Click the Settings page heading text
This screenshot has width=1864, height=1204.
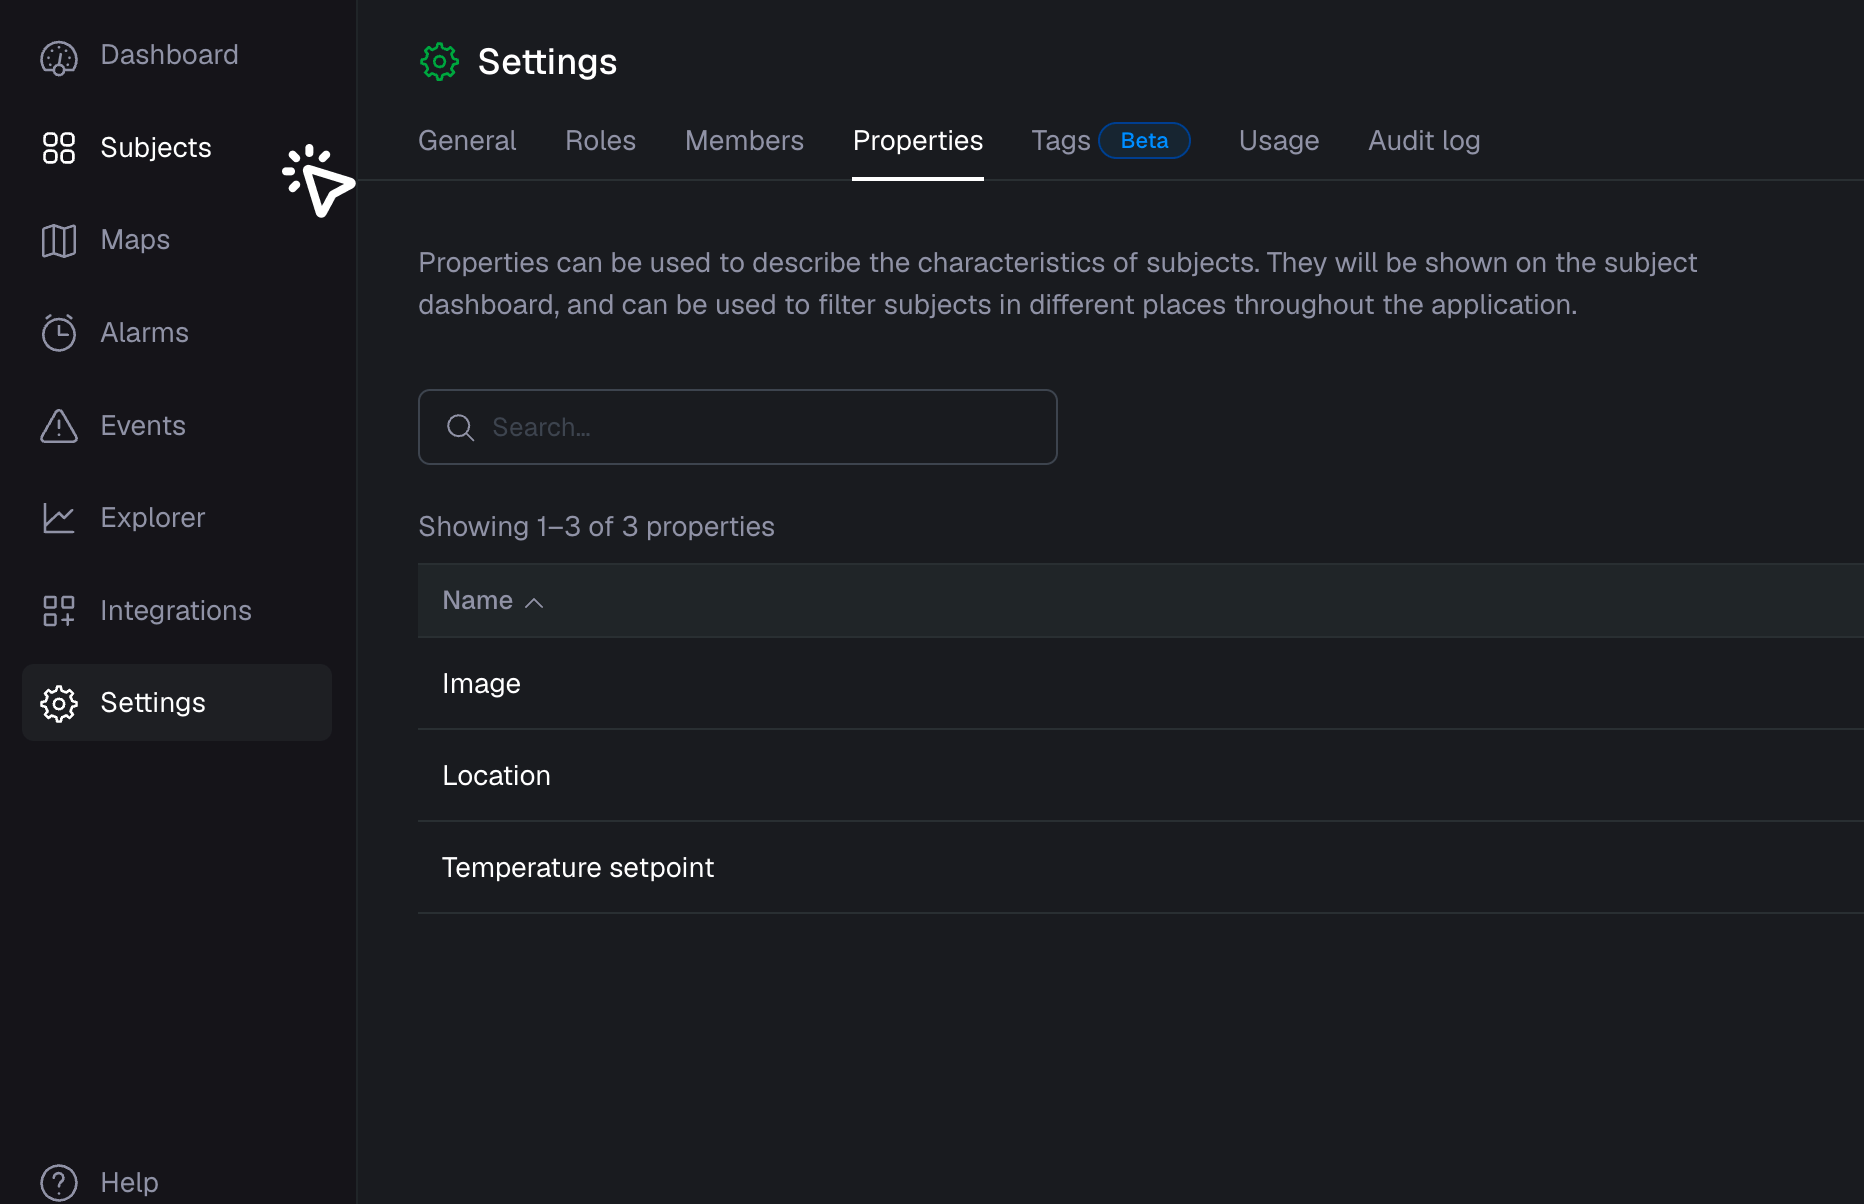tap(547, 62)
